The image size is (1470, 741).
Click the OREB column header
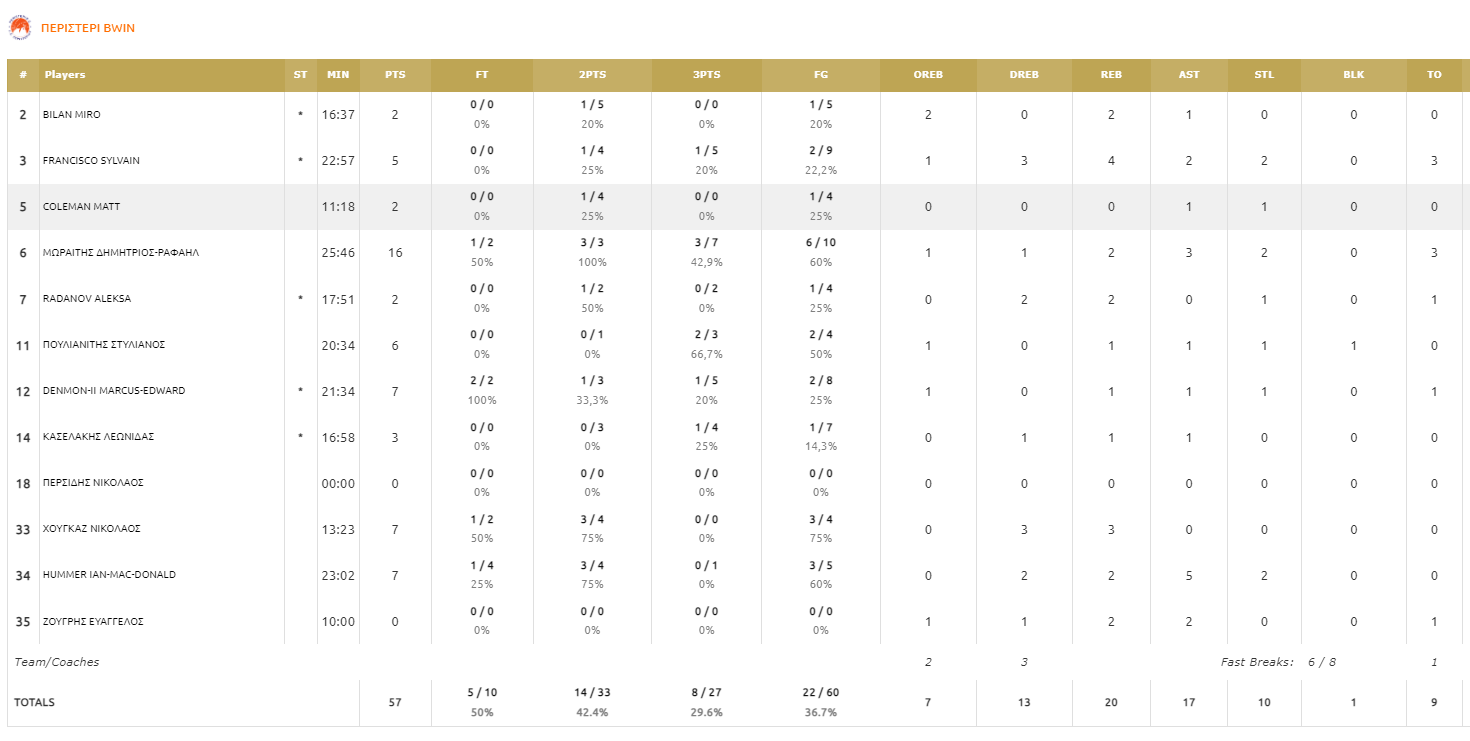[x=928, y=75]
